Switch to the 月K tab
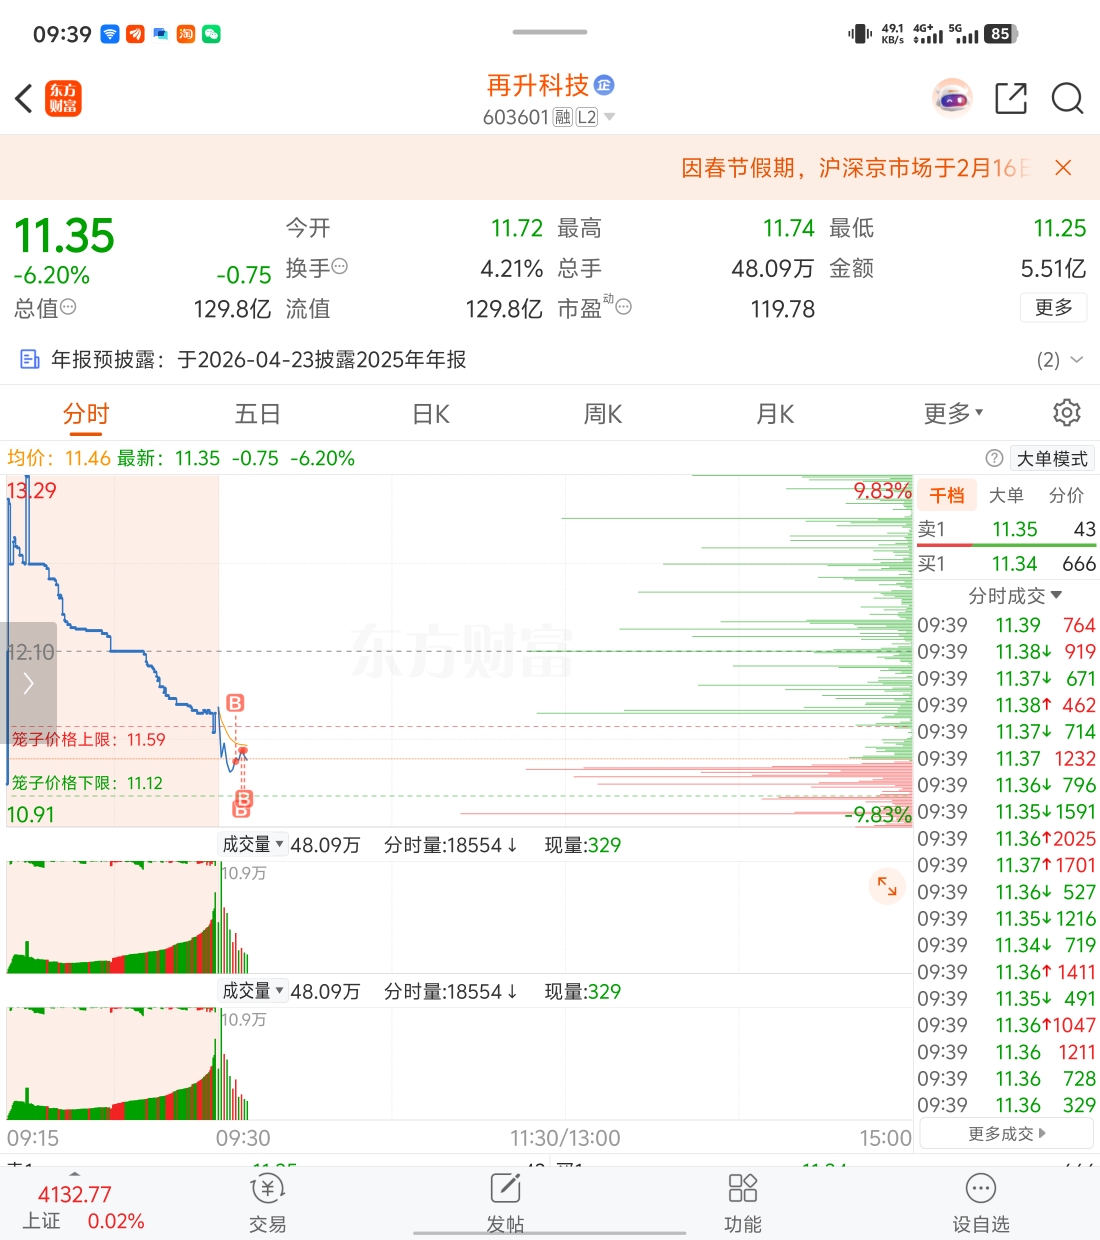 775,414
